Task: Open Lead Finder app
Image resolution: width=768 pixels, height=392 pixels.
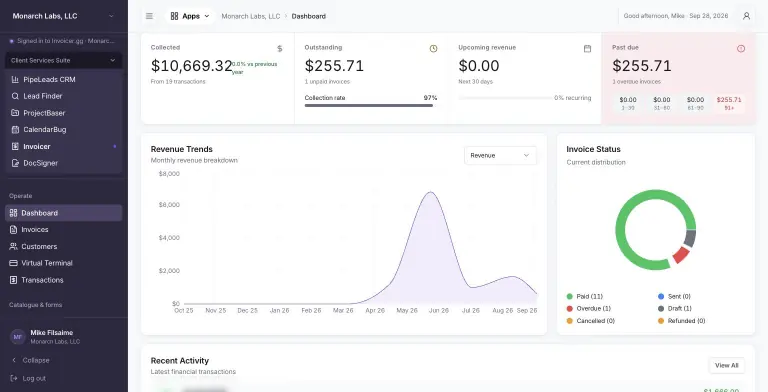Action: (64, 96)
